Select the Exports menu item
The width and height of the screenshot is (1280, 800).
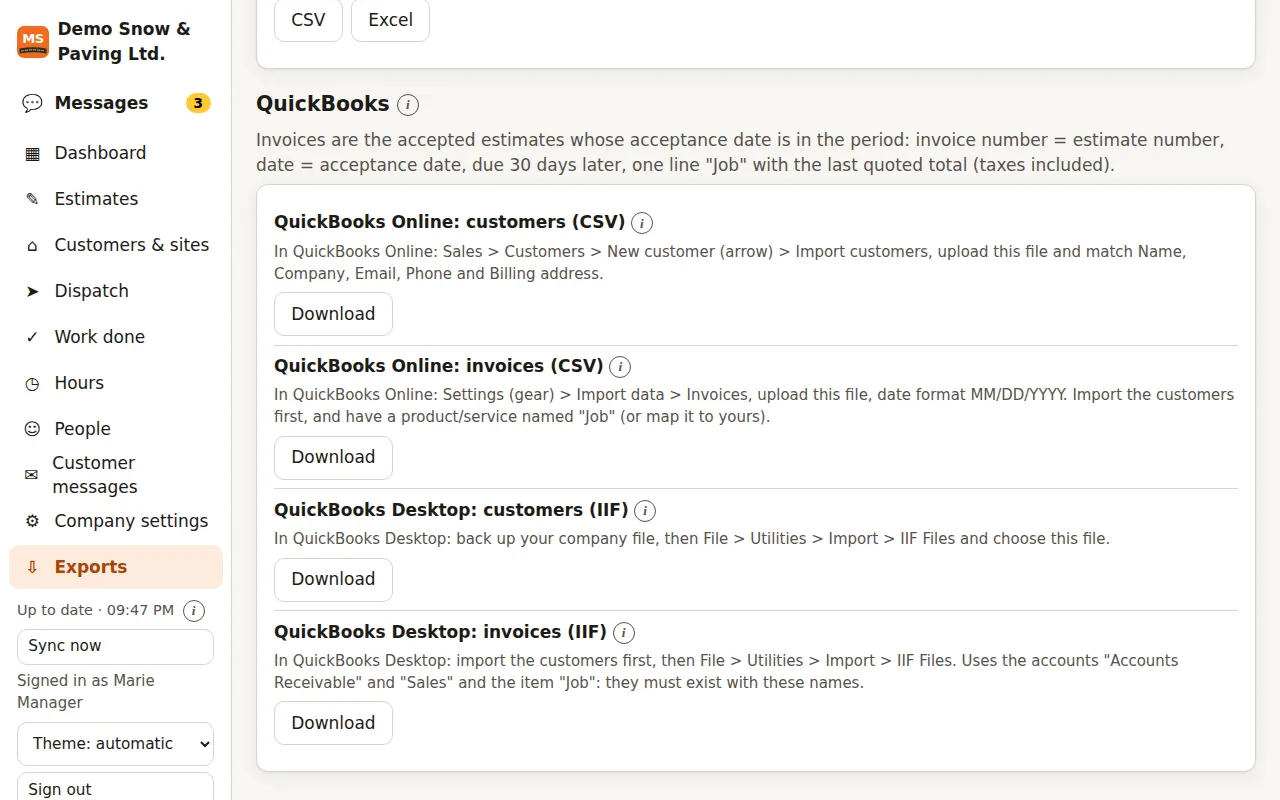(x=116, y=567)
